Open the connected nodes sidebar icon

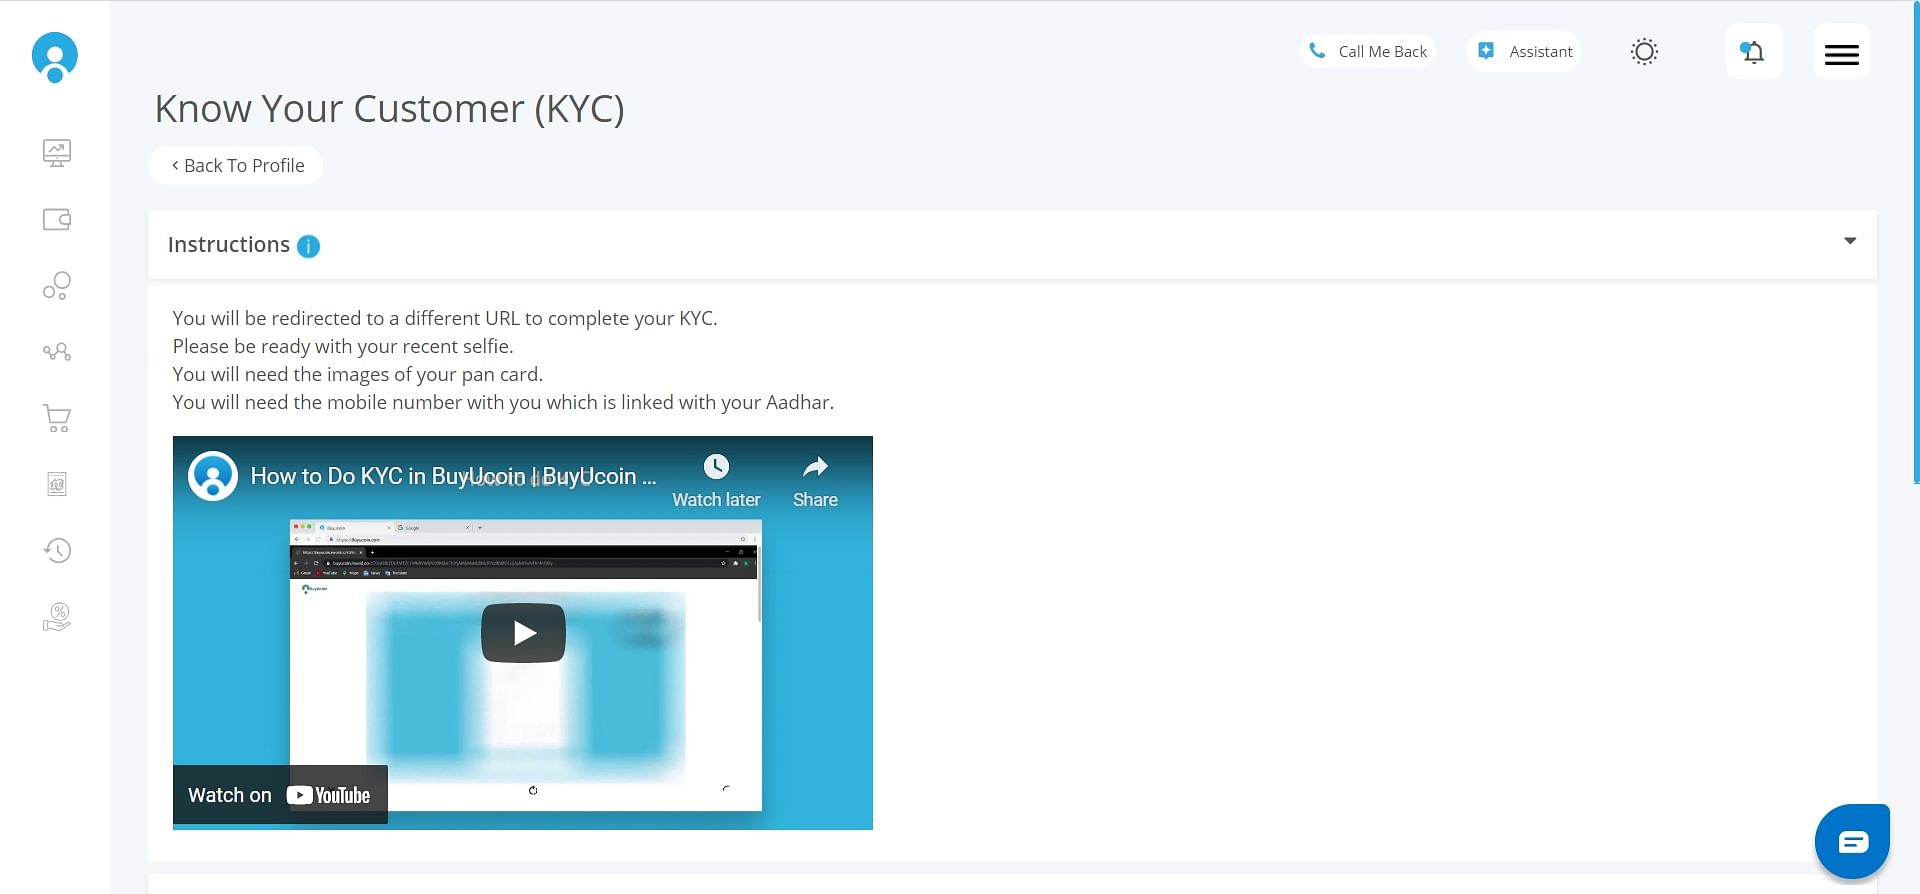[x=57, y=352]
